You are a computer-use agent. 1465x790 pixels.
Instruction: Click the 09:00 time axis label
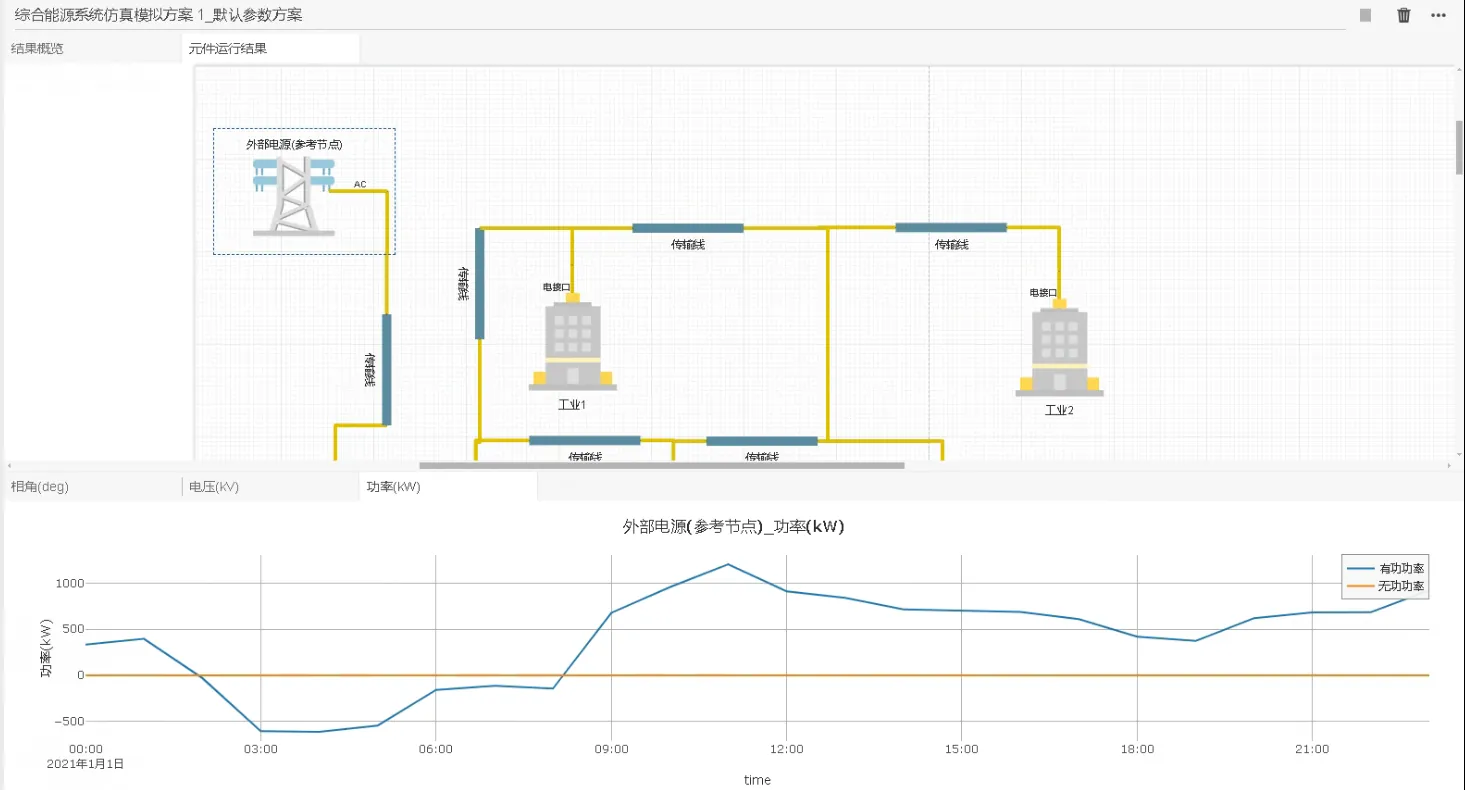pyautogui.click(x=611, y=749)
